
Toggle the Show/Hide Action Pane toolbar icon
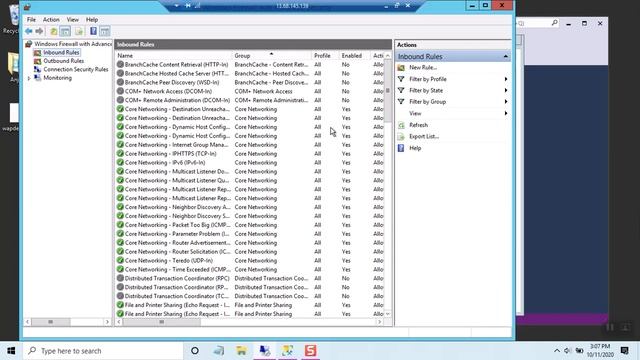coord(104,31)
